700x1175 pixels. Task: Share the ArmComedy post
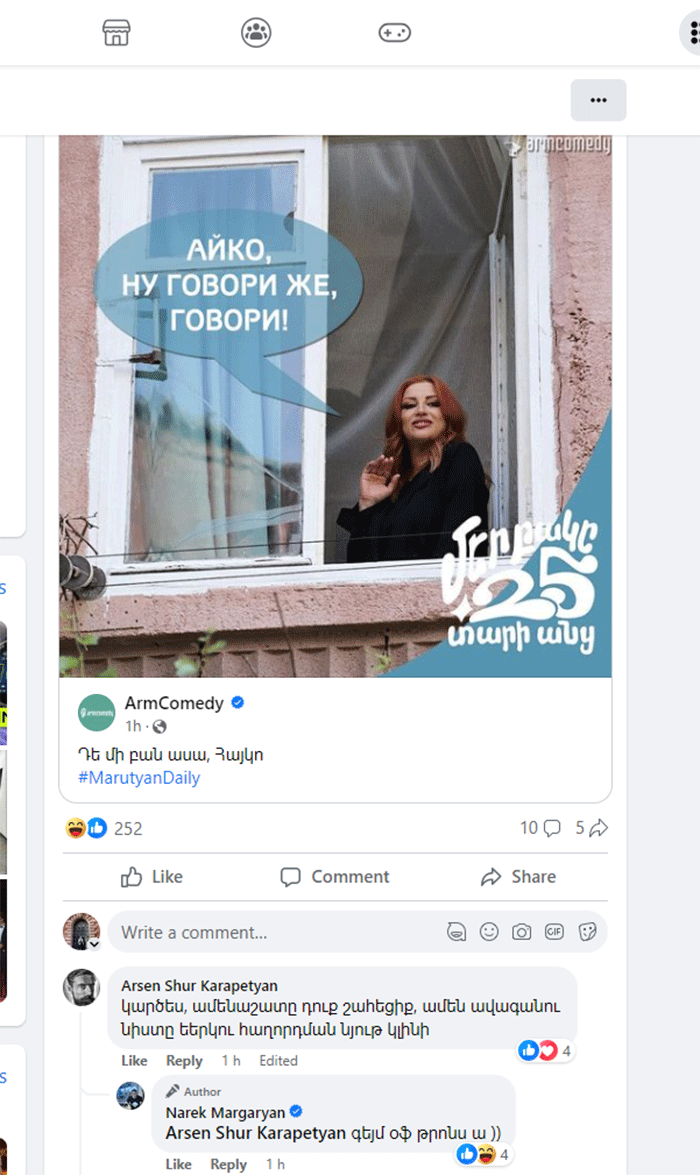click(518, 877)
